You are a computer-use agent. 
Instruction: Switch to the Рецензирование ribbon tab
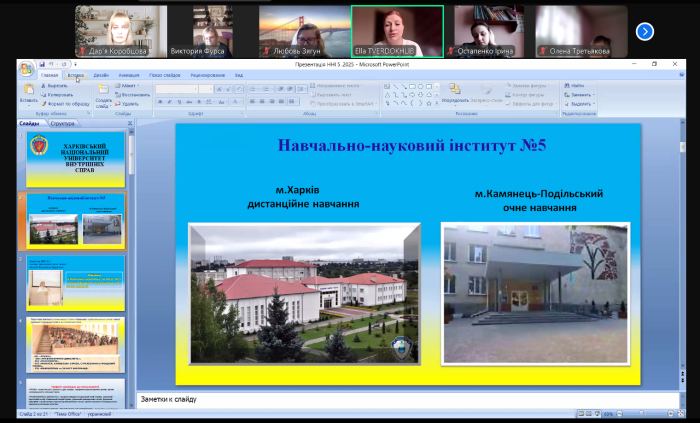pyautogui.click(x=208, y=75)
